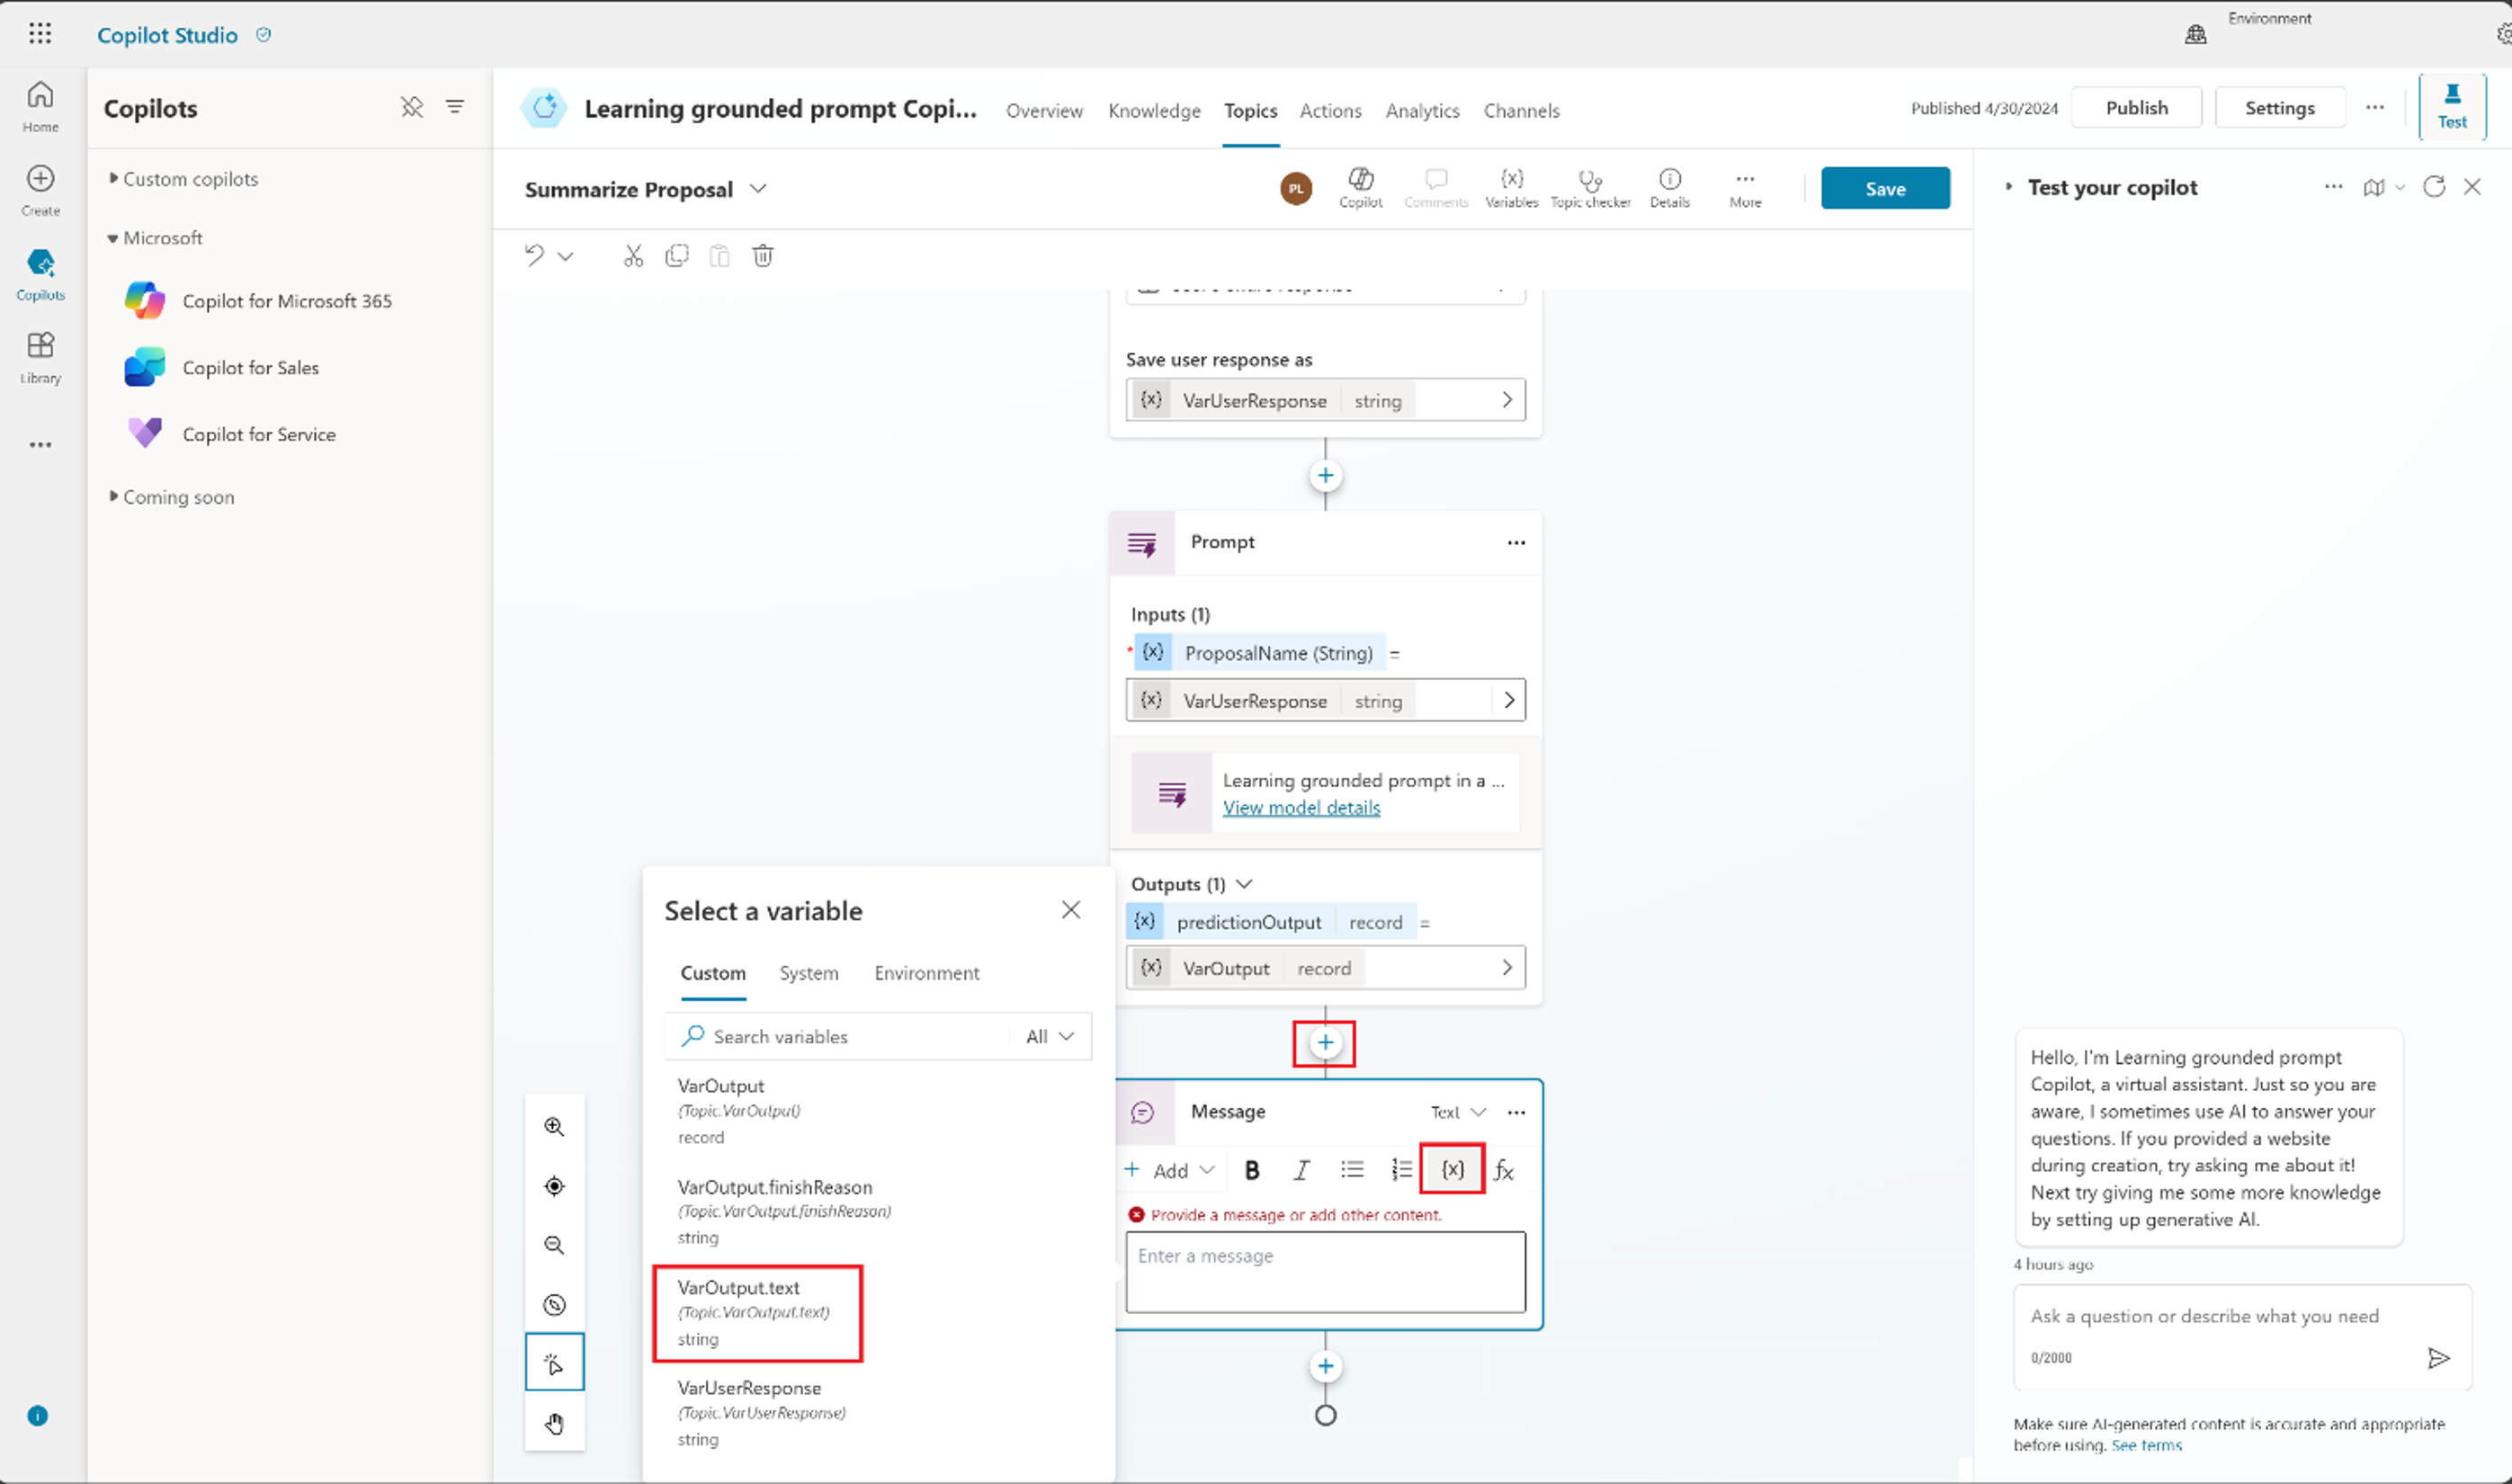
Task: Open Message node options menu
Action: [x=1516, y=1112]
